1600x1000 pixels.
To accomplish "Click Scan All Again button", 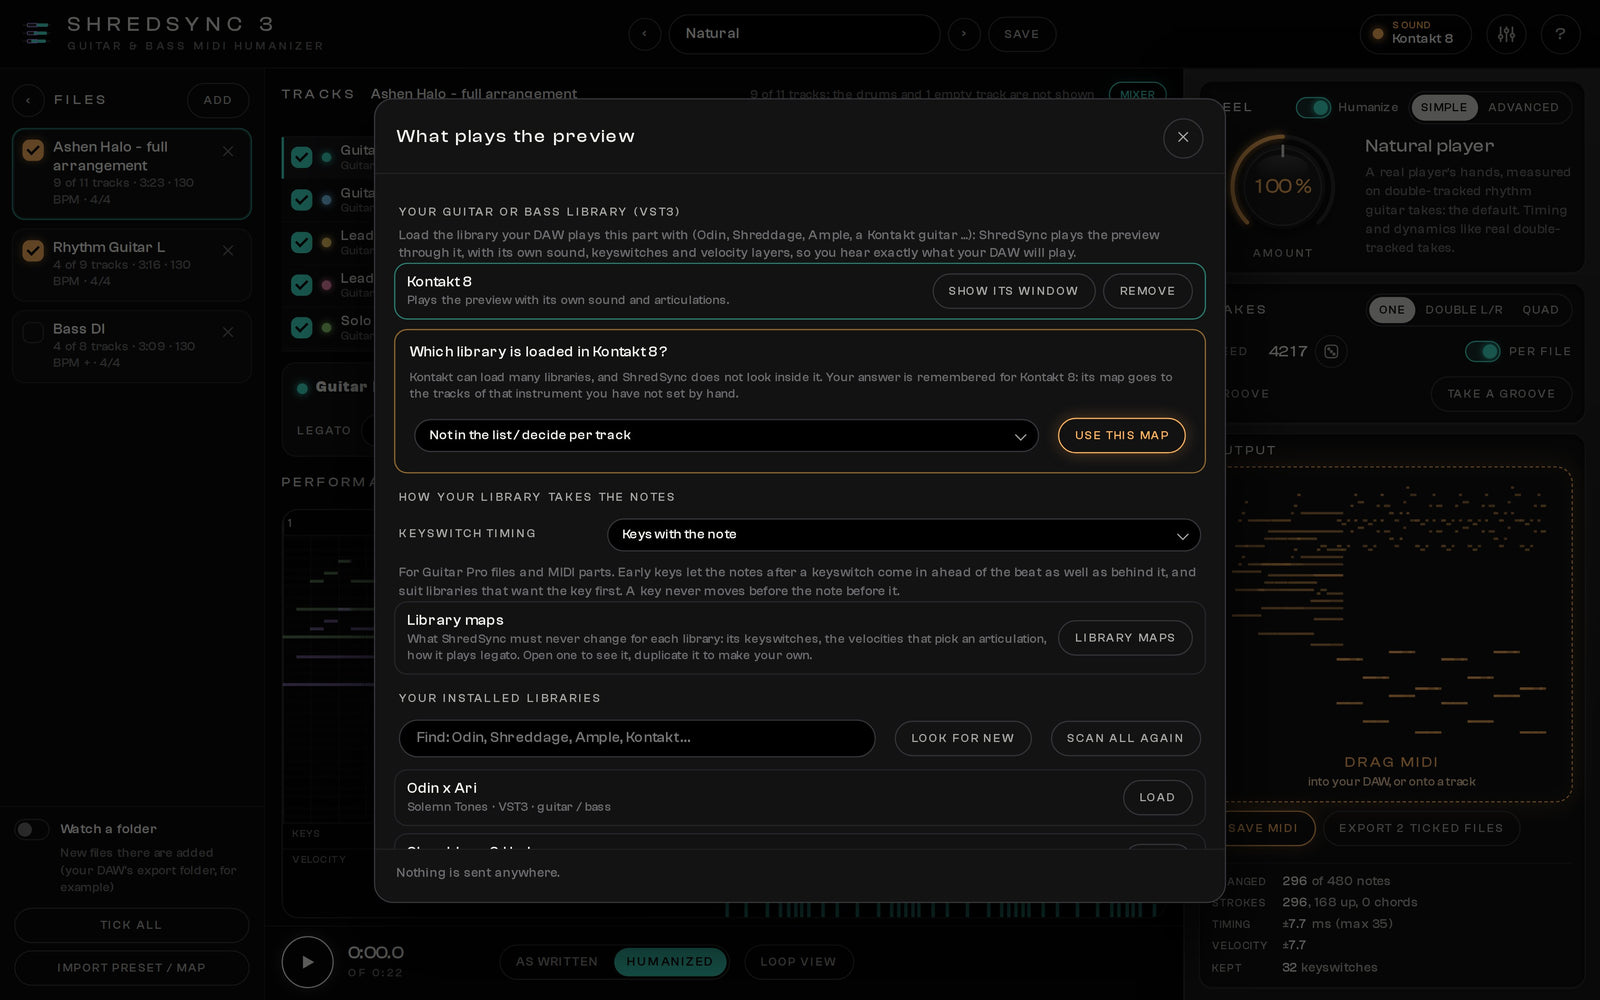I will 1125,738.
